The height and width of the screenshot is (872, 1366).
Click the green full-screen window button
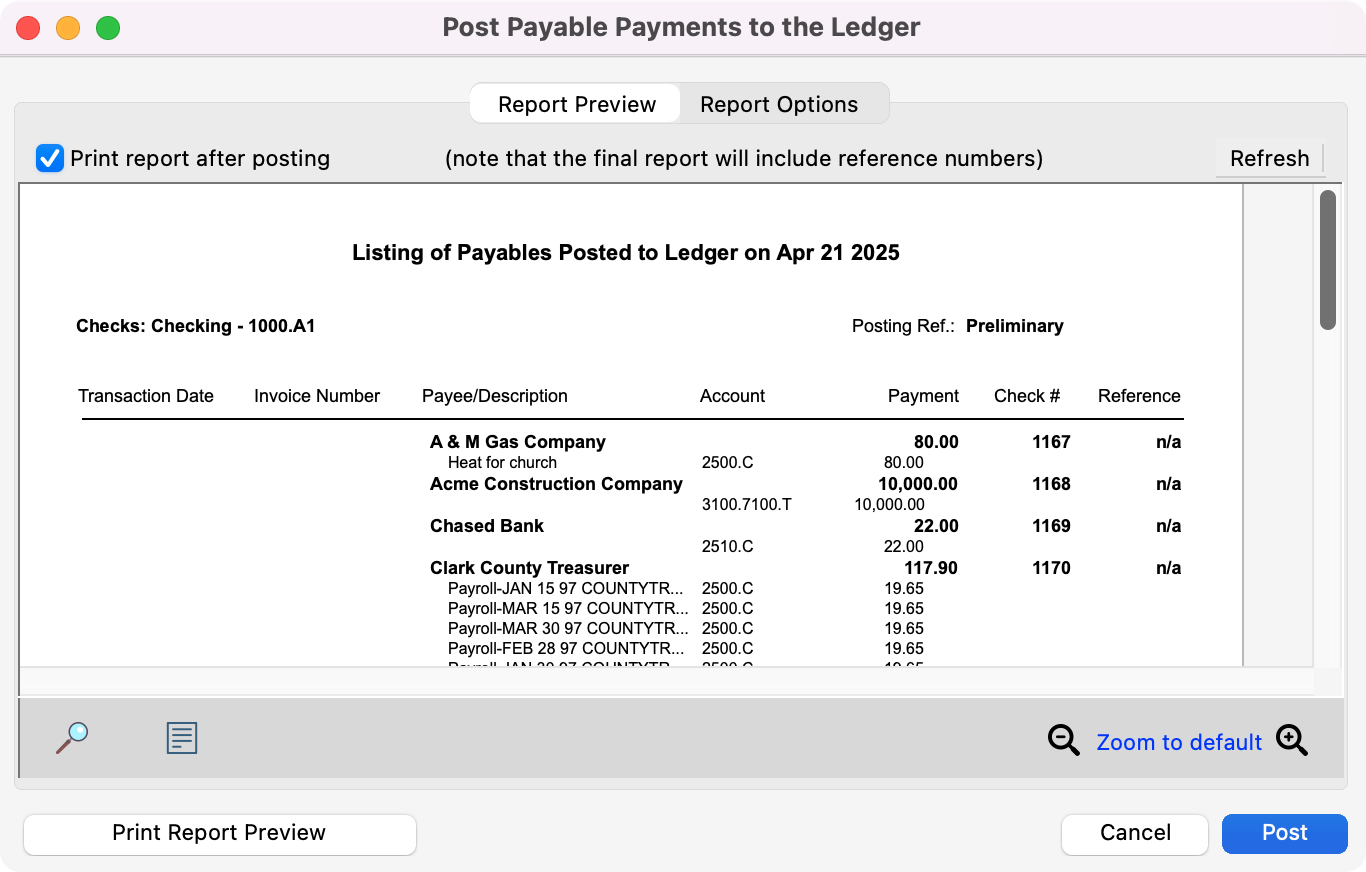[x=108, y=28]
